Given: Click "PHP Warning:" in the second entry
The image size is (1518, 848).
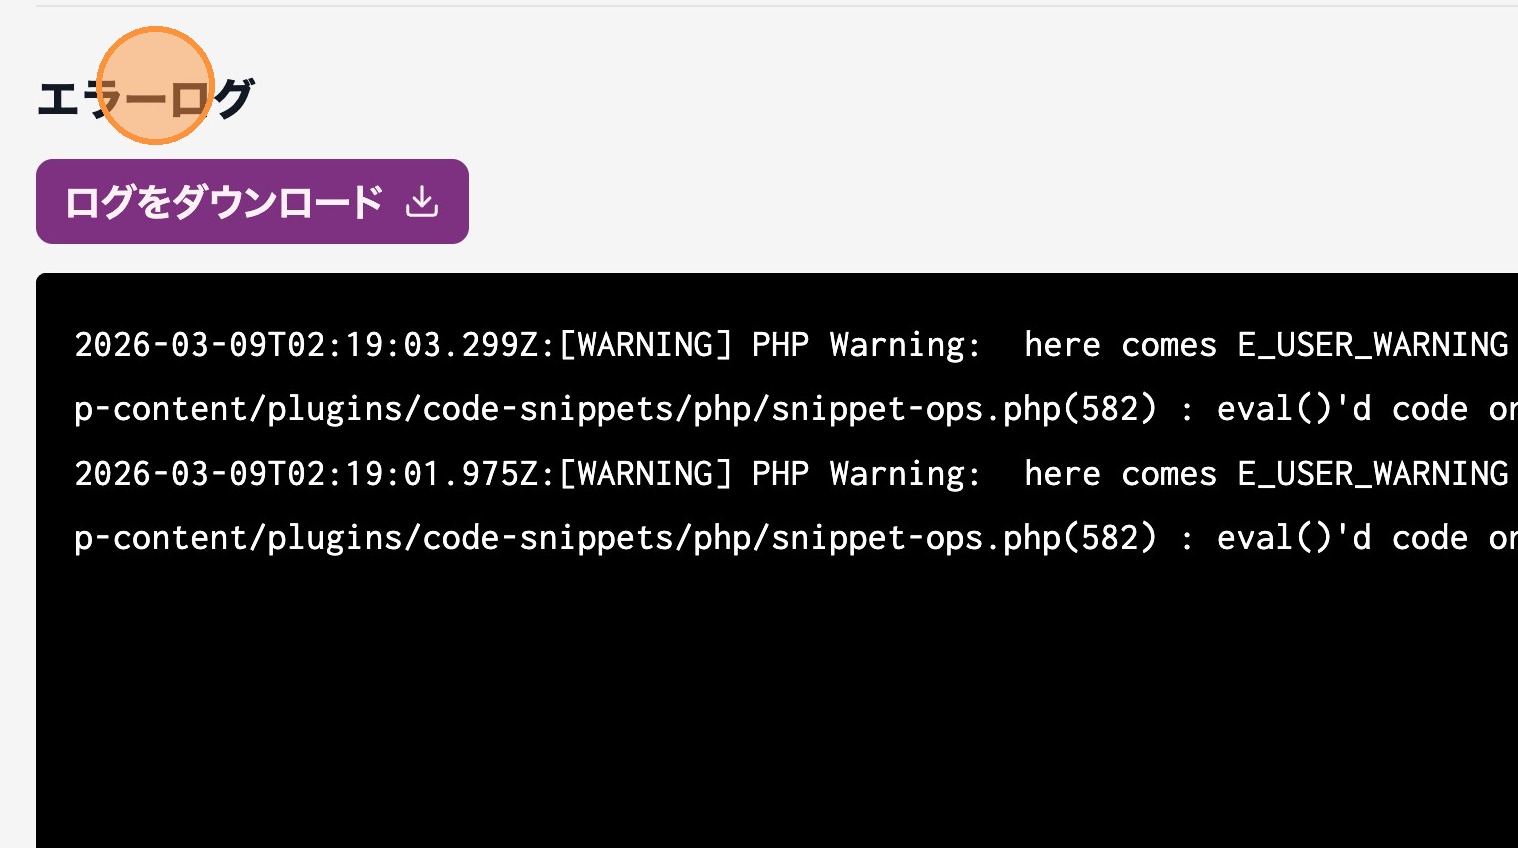Looking at the screenshot, I should (x=866, y=474).
